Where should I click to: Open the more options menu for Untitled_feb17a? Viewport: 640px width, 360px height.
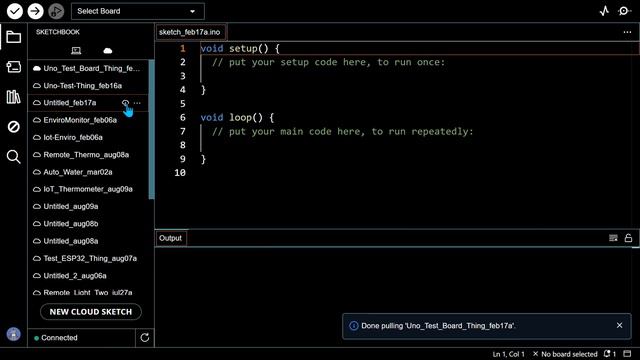(x=137, y=103)
